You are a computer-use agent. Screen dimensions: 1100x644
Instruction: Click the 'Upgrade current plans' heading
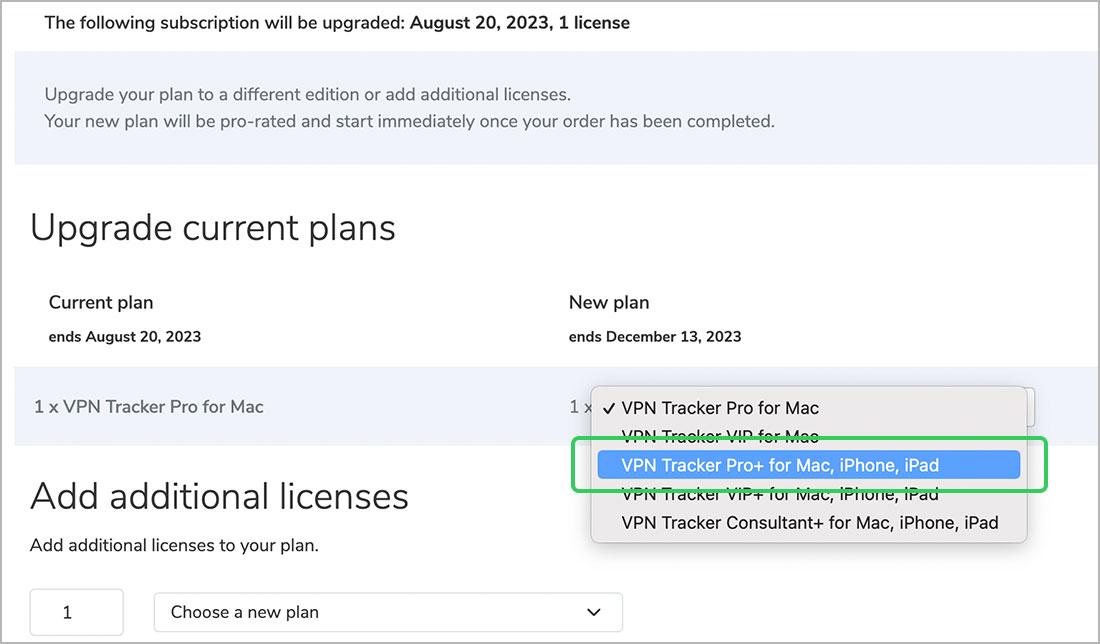click(213, 228)
